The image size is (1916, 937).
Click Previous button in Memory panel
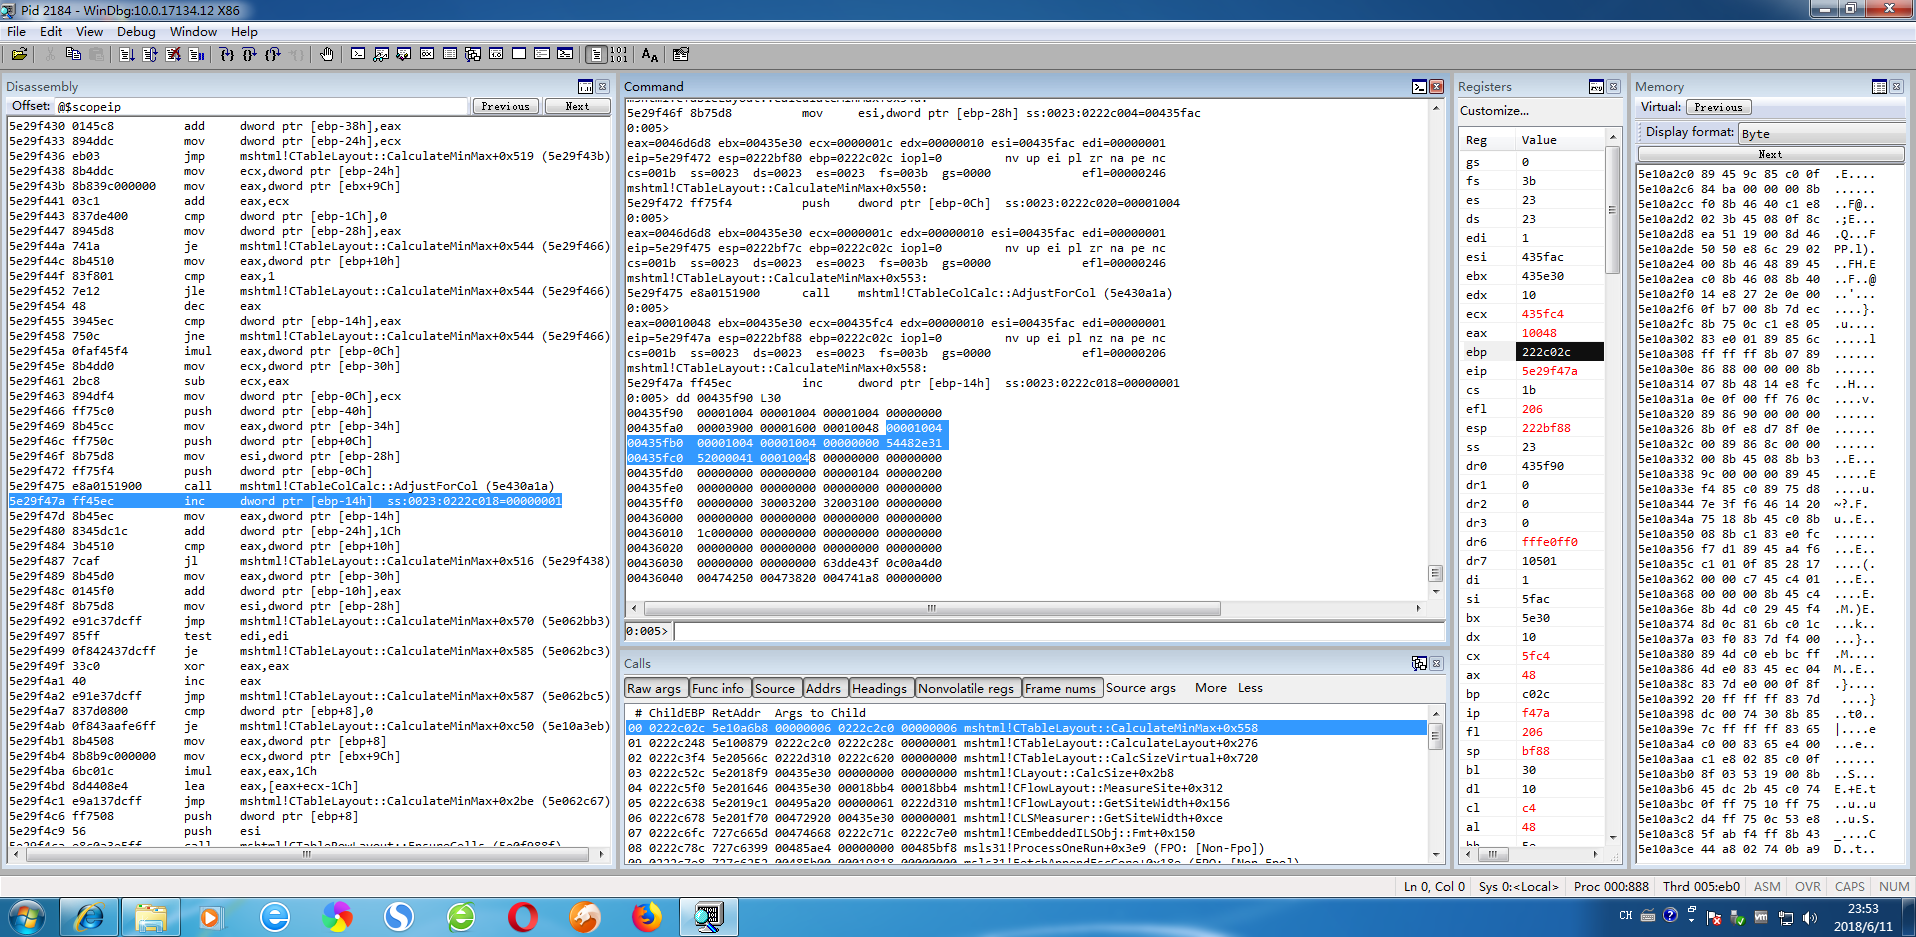(x=1718, y=107)
